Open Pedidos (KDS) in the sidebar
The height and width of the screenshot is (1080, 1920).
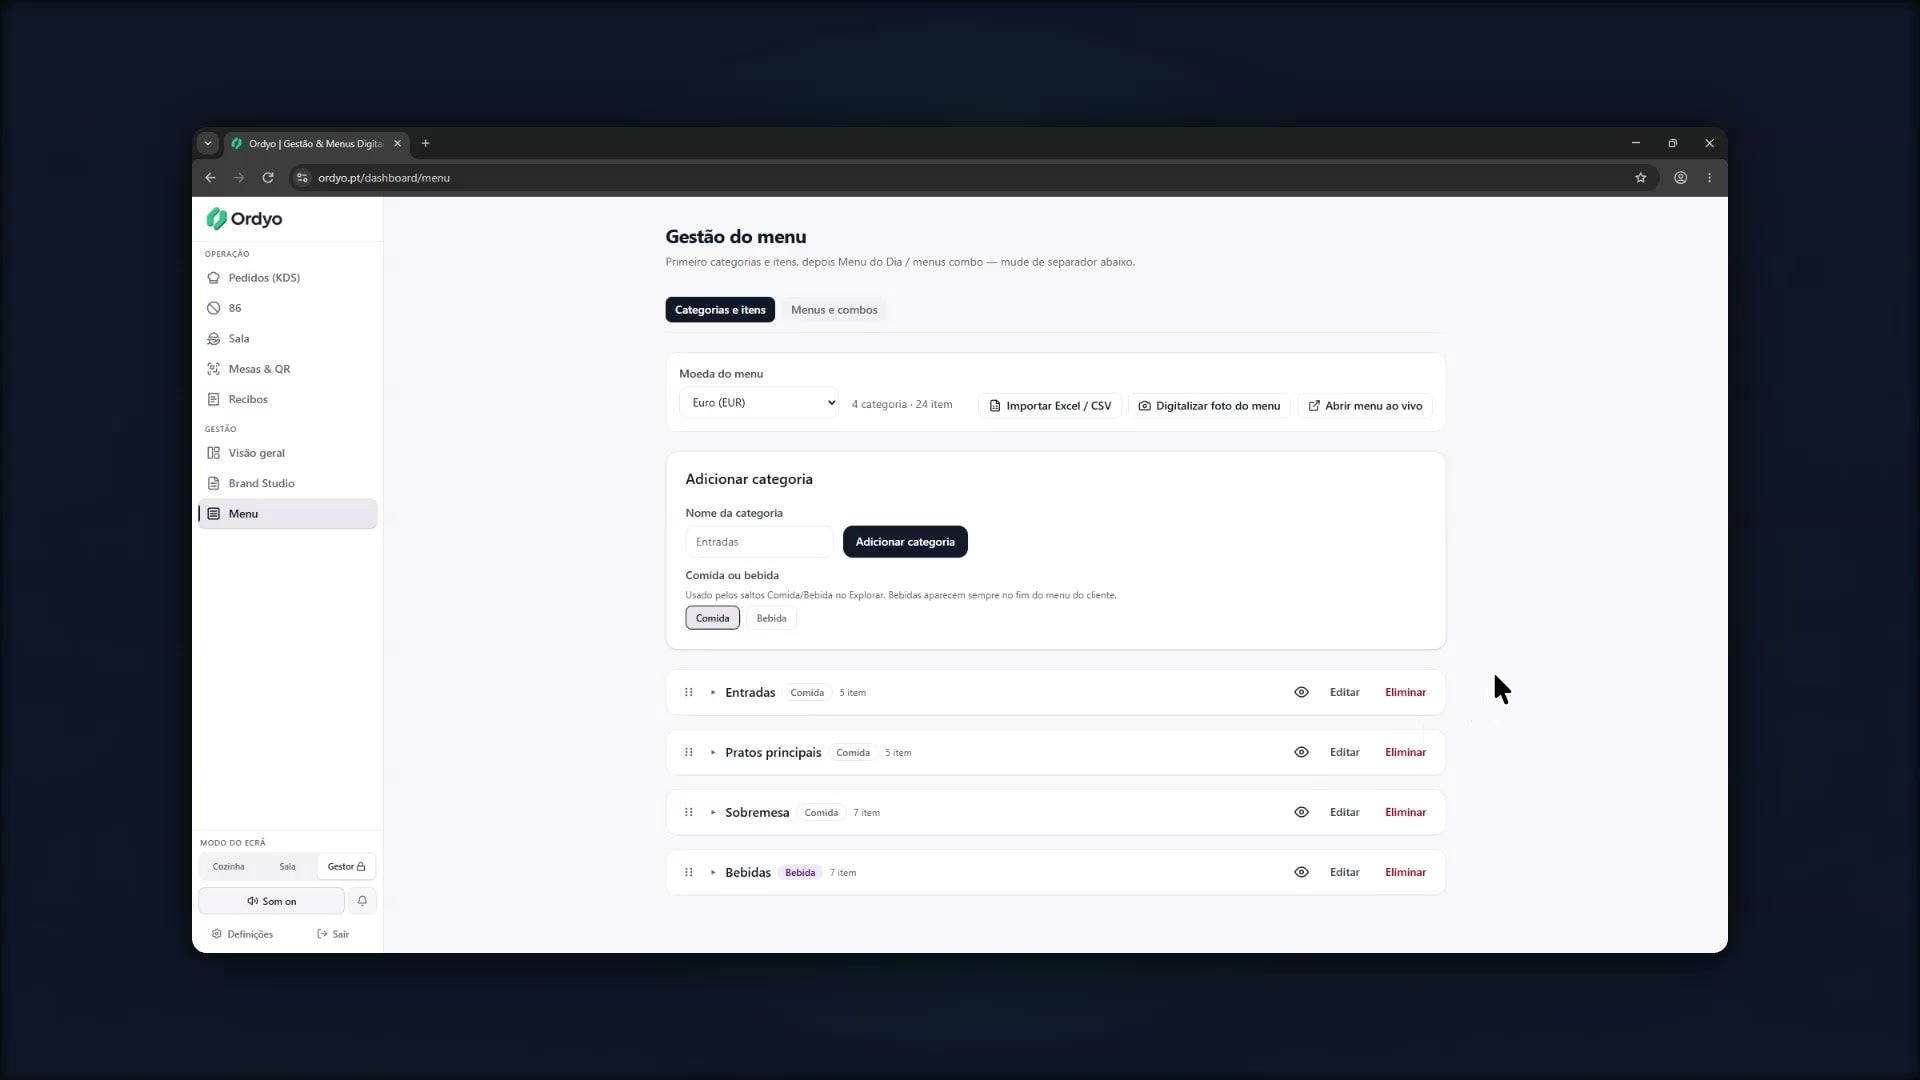pyautogui.click(x=288, y=278)
